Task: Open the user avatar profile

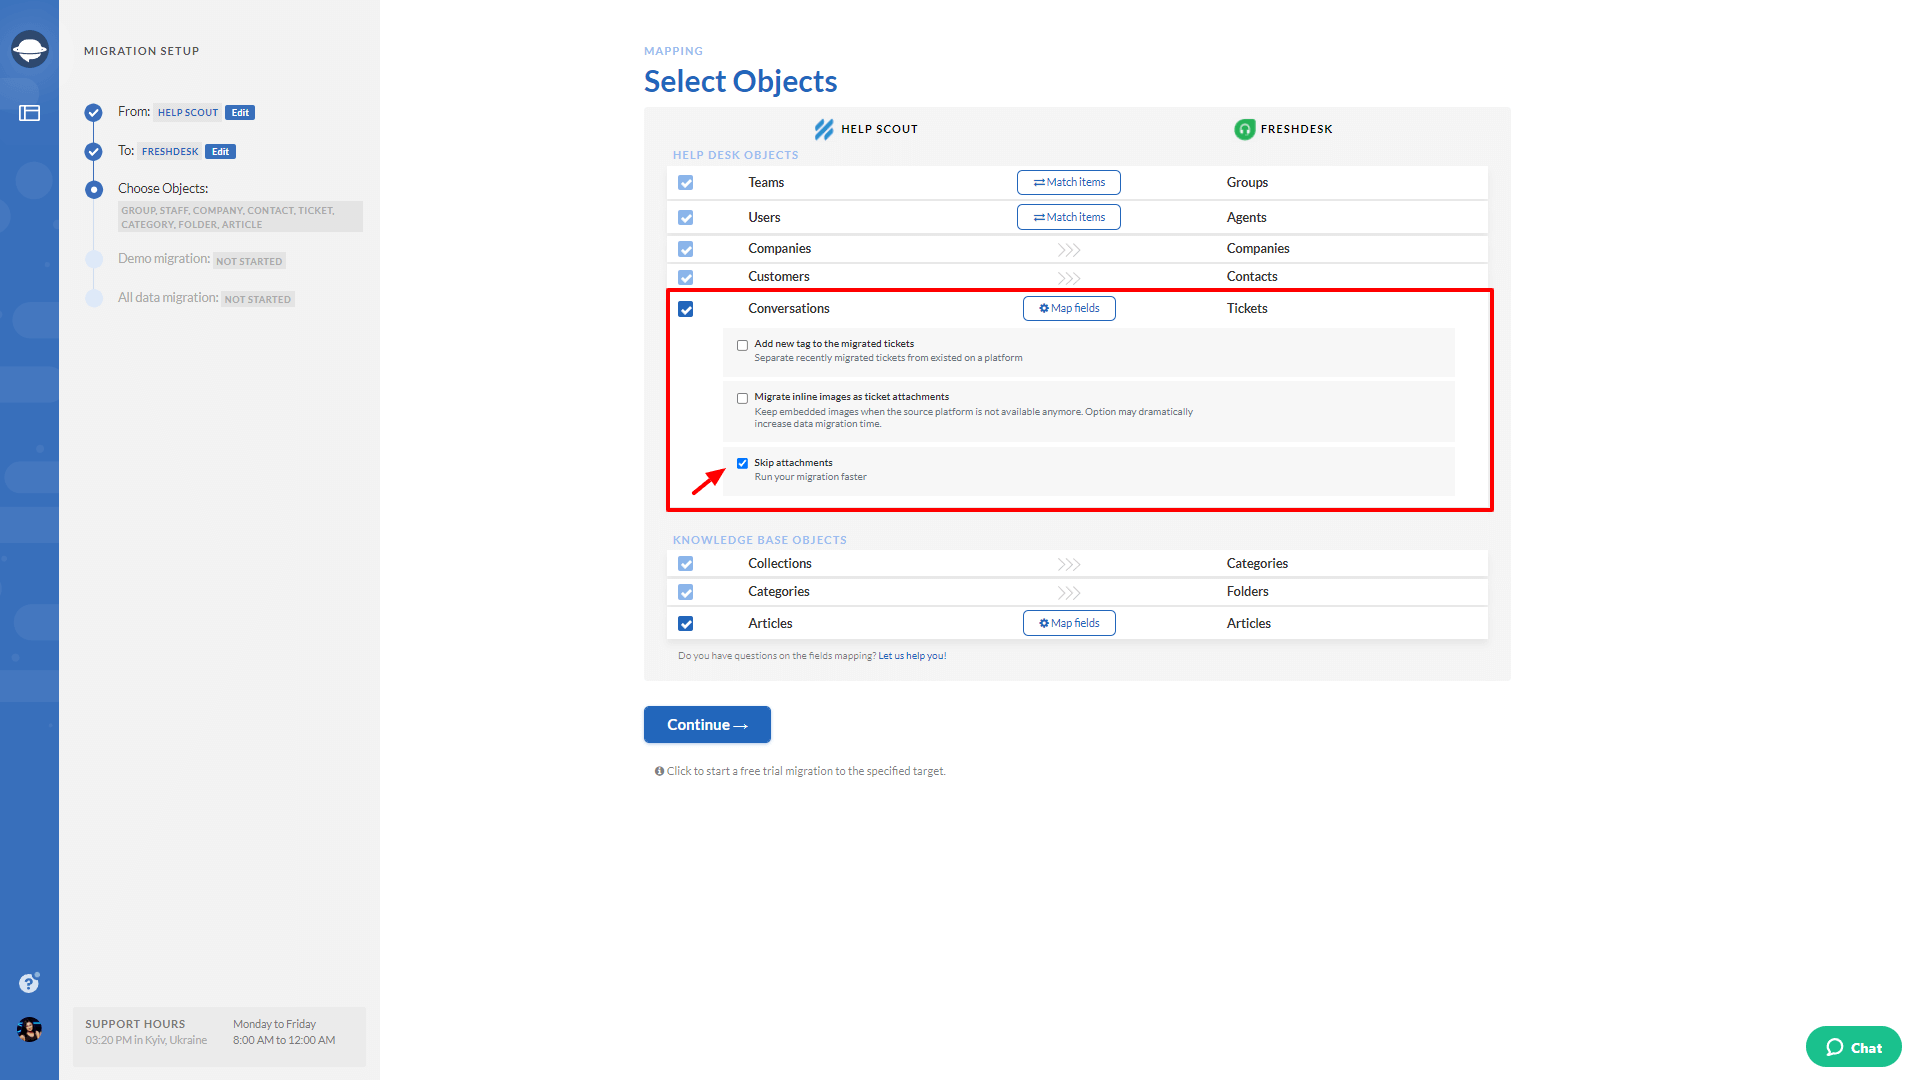Action: tap(29, 1029)
